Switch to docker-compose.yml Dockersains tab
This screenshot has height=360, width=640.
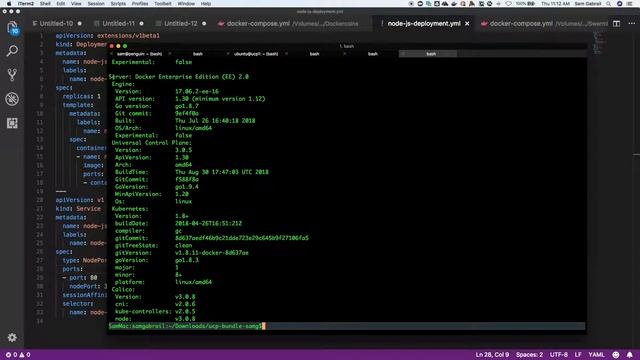(292, 24)
